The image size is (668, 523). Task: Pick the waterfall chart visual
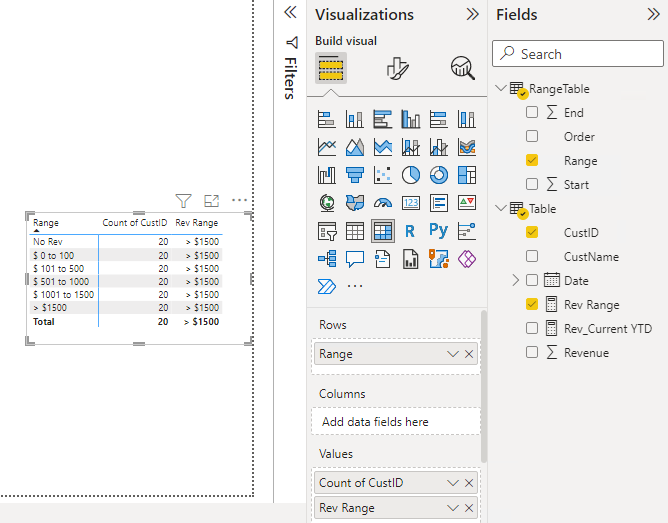tap(327, 175)
